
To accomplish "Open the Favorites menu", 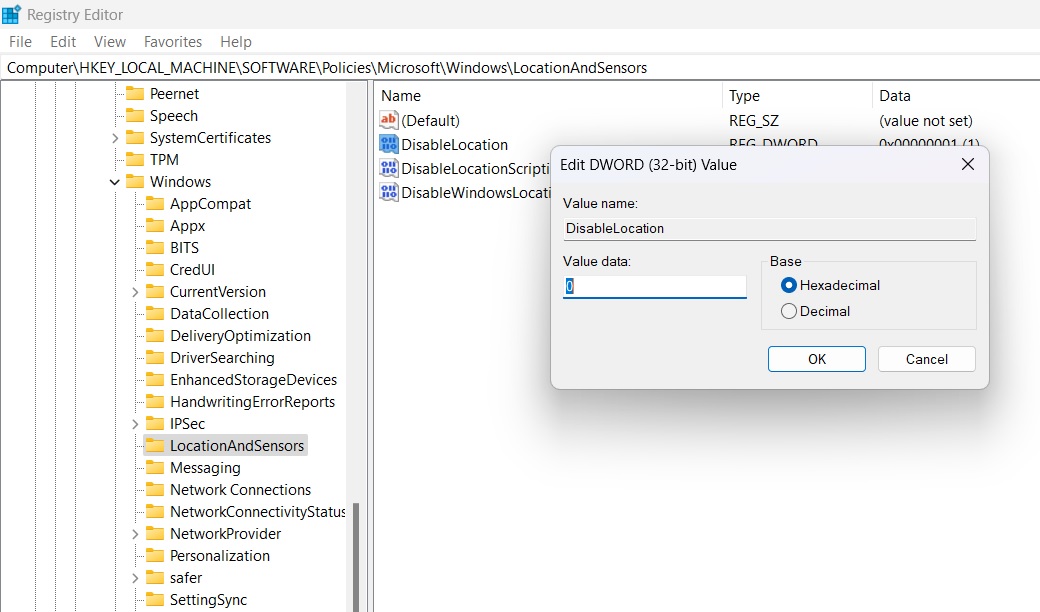I will tap(172, 42).
